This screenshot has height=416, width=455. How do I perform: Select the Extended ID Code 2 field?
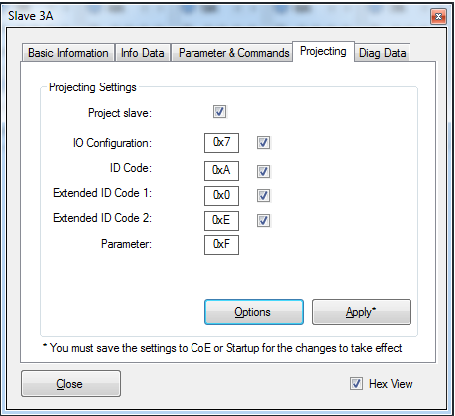point(221,220)
